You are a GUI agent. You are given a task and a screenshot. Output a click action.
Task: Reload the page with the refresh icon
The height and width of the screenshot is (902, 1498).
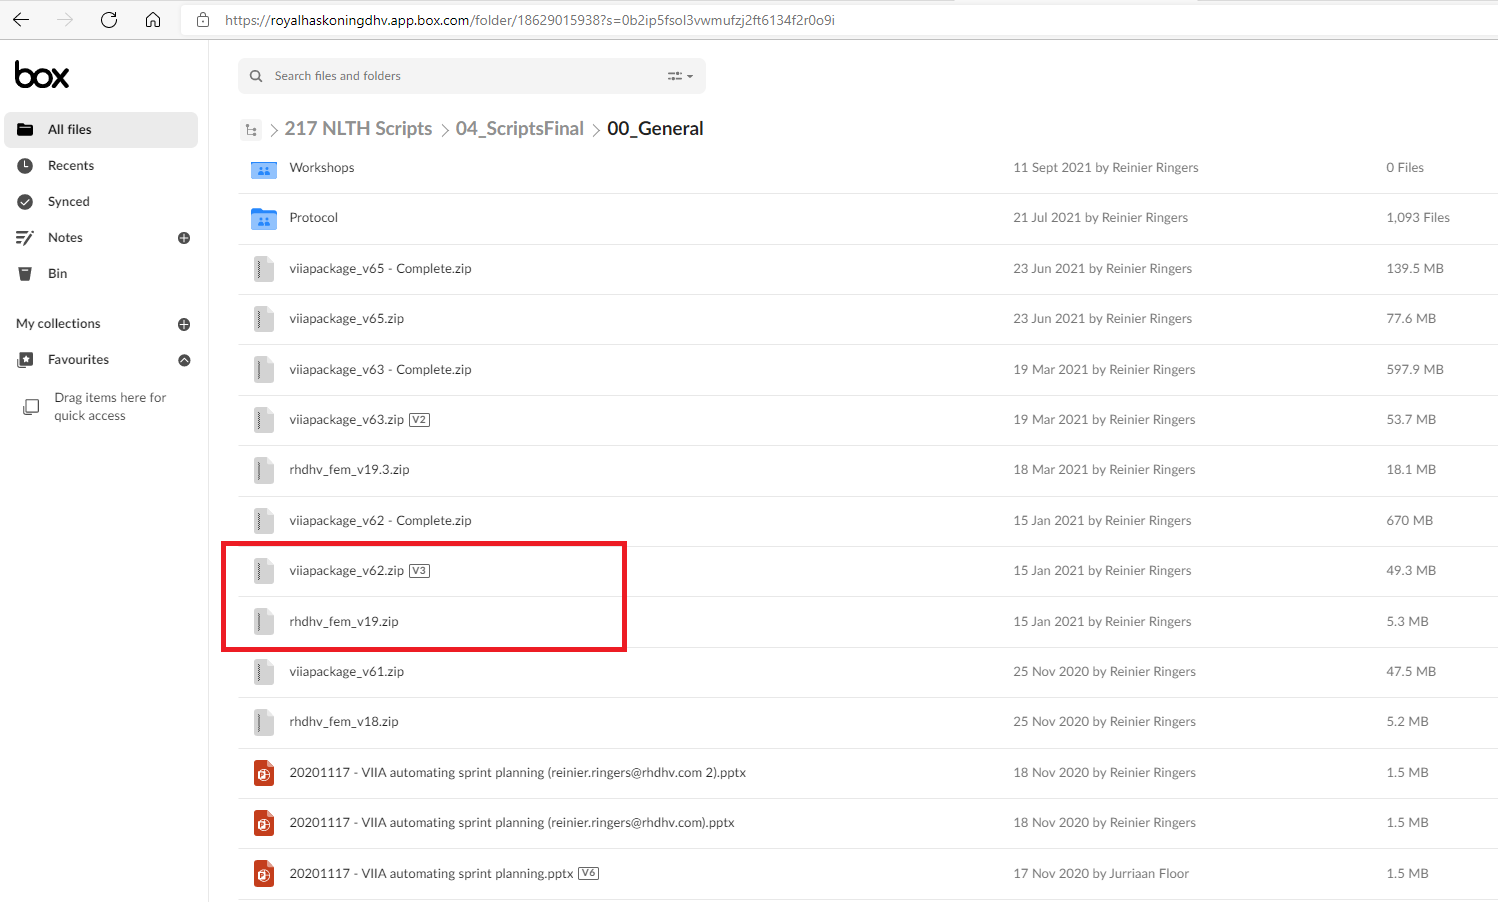[x=109, y=20]
